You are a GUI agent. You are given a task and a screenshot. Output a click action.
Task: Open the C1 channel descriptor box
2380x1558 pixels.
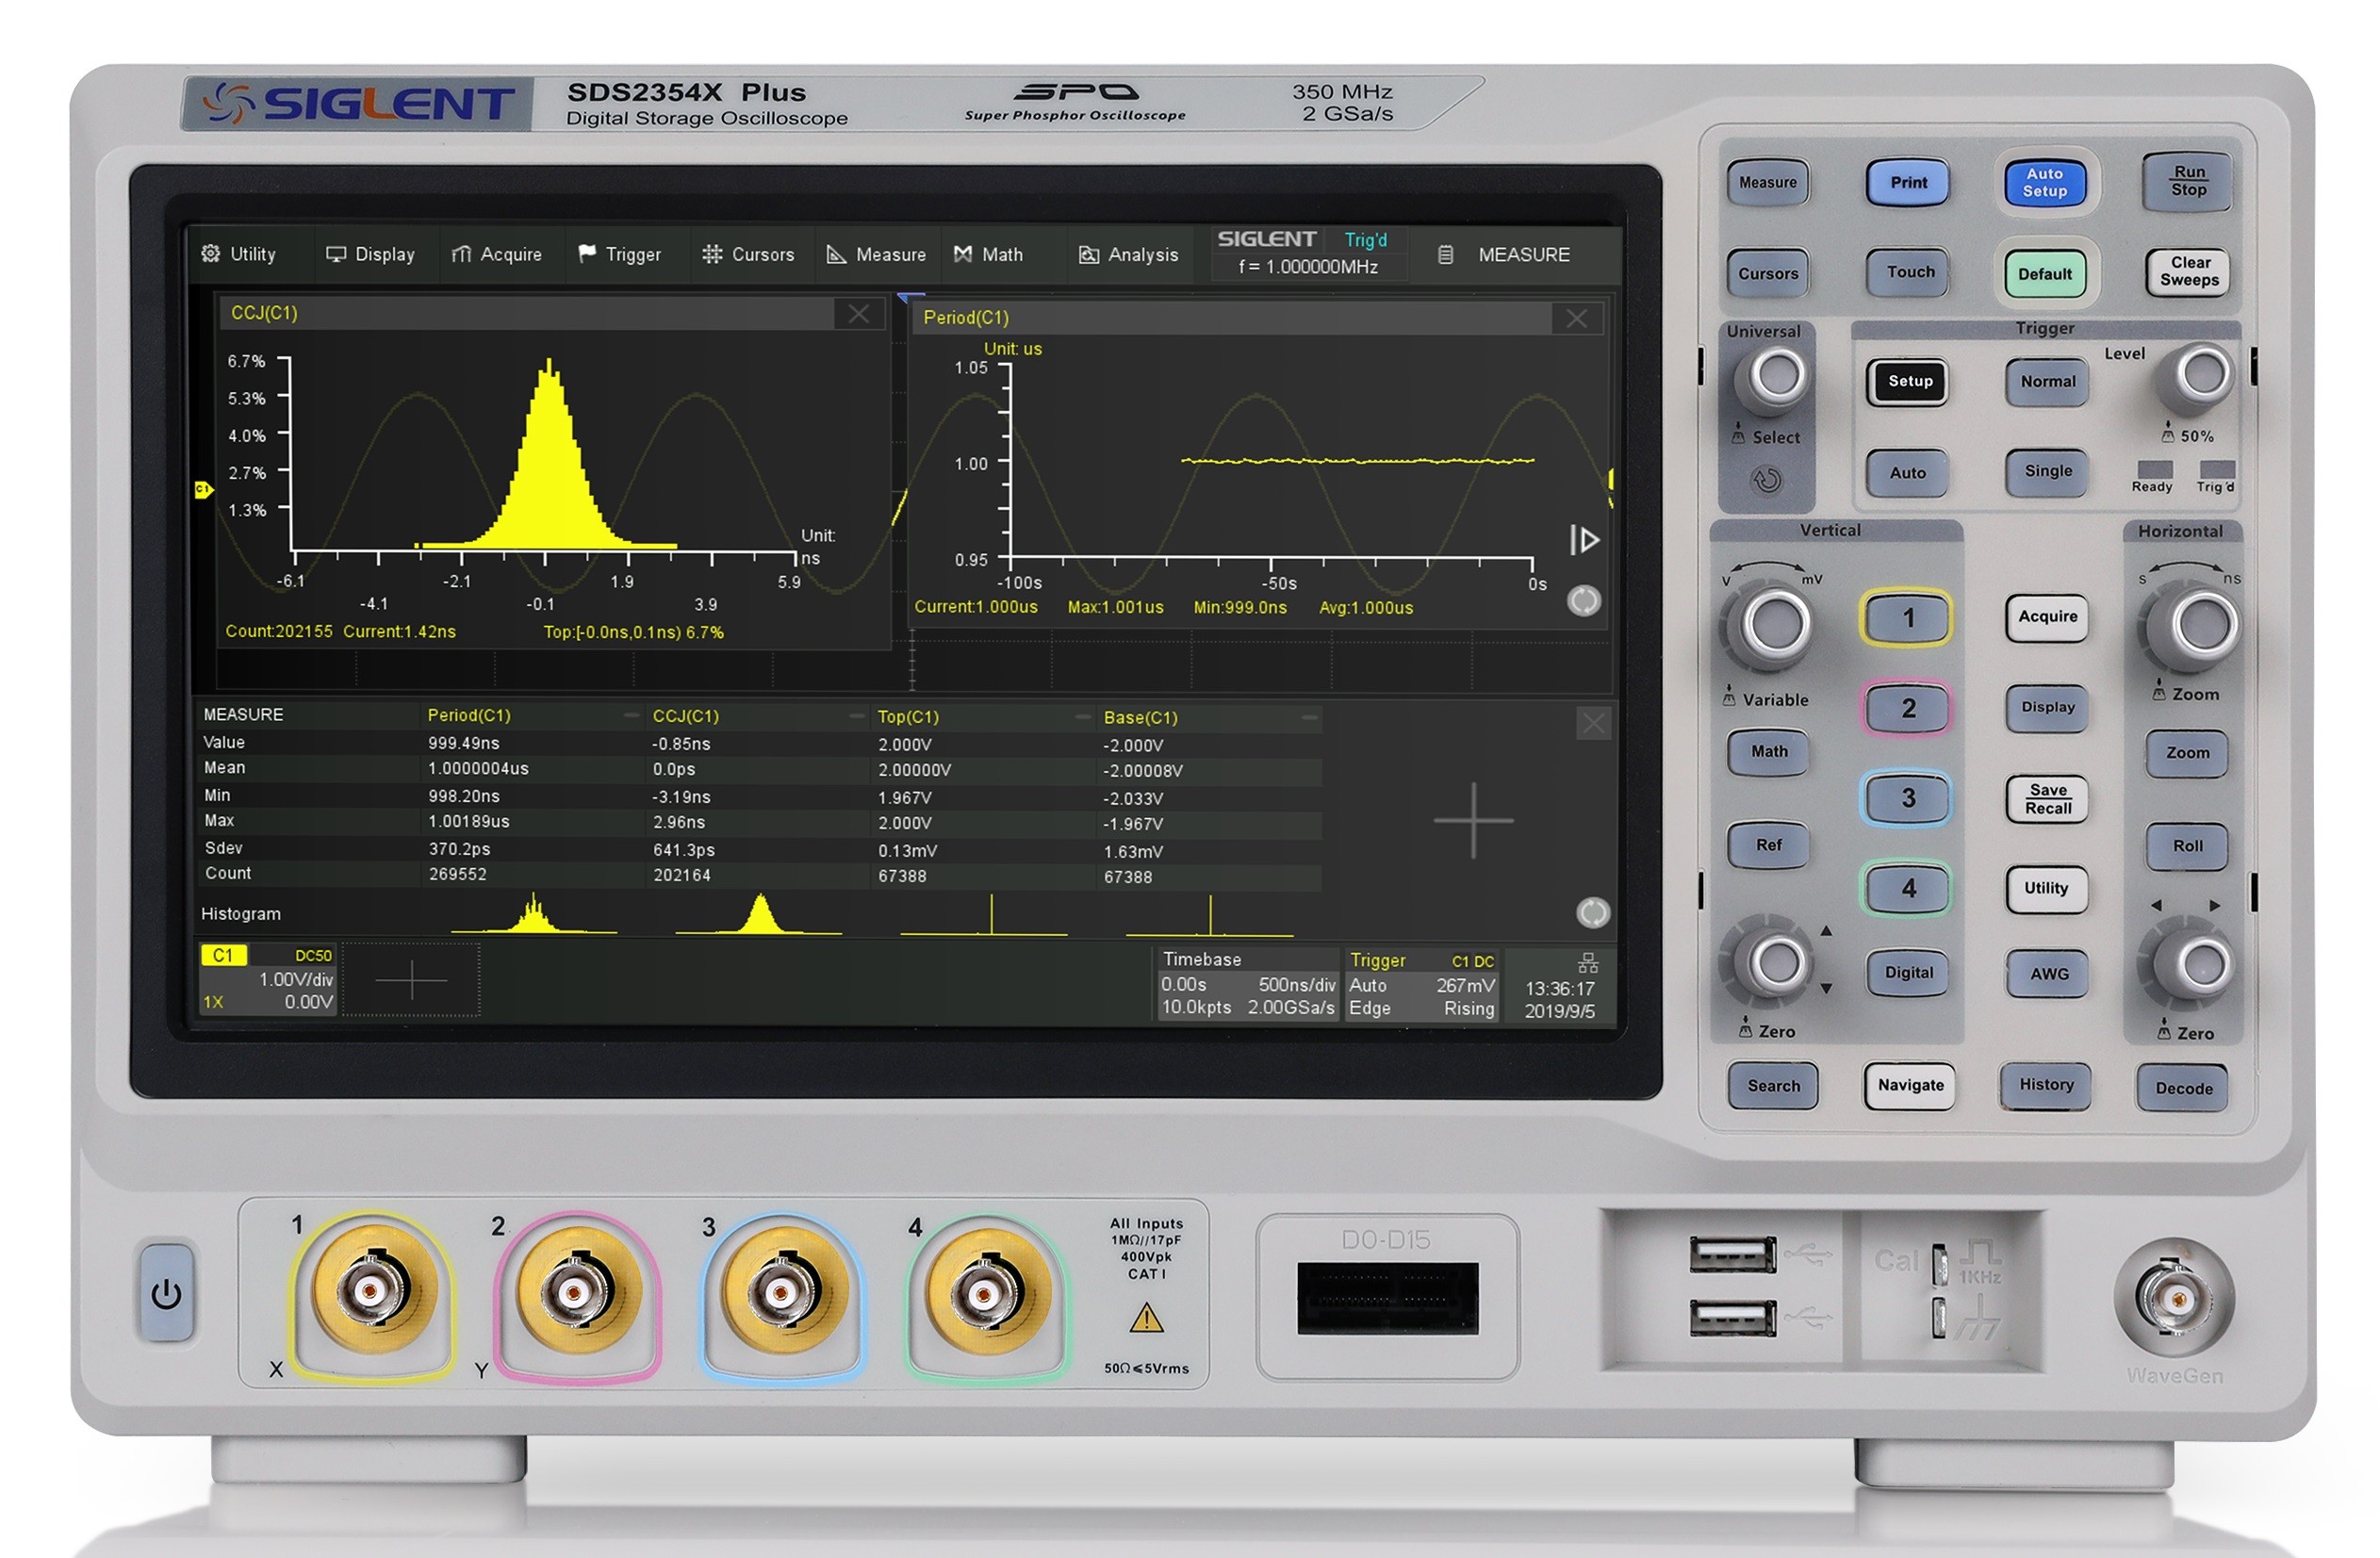(267, 979)
